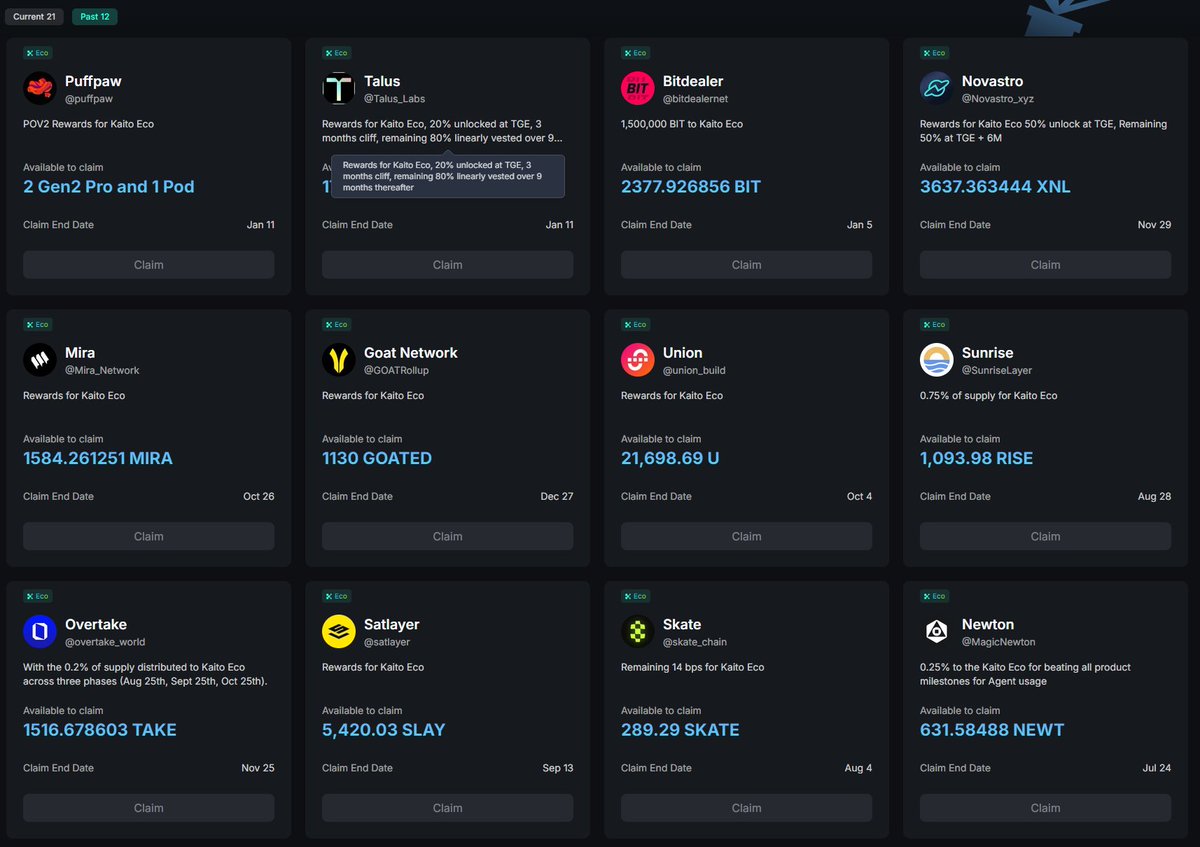This screenshot has width=1200, height=847.
Task: Open the Talus project logo
Action: point(339,89)
